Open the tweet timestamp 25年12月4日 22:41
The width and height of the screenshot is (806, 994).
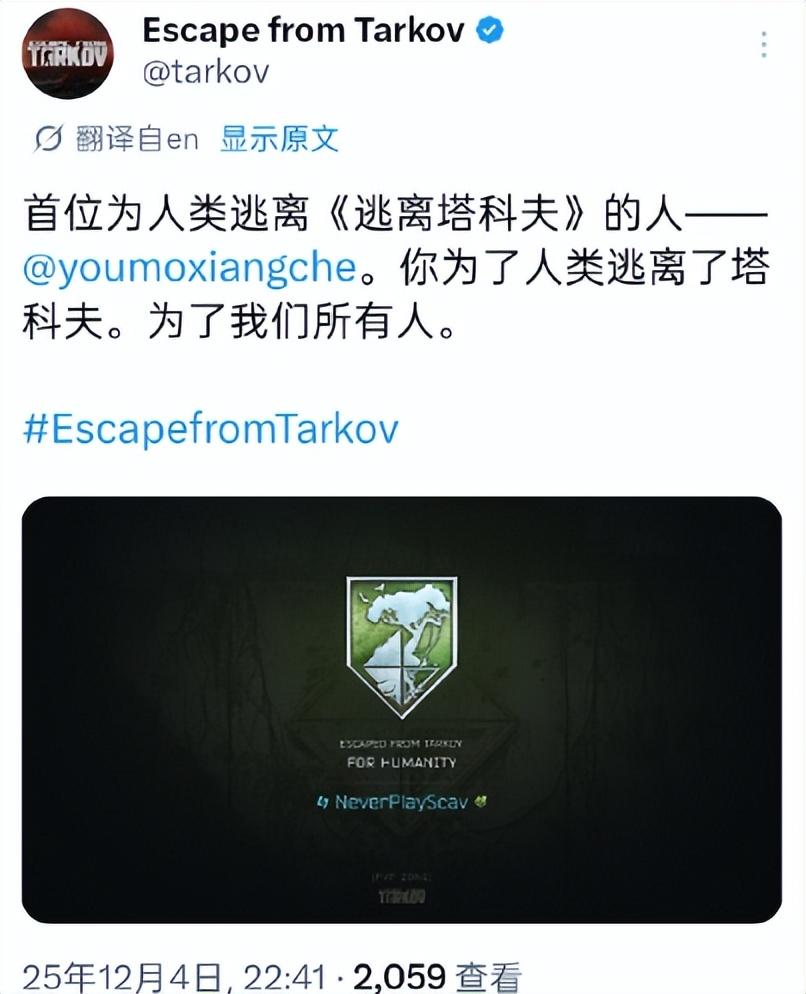pyautogui.click(x=174, y=977)
